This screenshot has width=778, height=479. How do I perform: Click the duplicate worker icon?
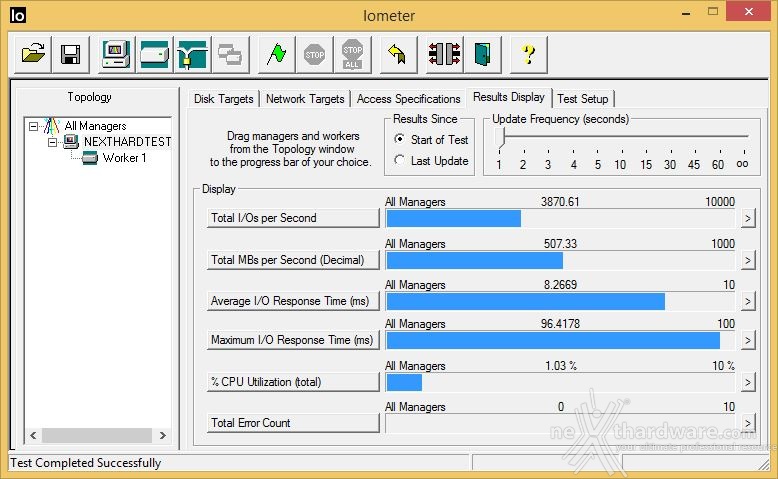coord(230,54)
